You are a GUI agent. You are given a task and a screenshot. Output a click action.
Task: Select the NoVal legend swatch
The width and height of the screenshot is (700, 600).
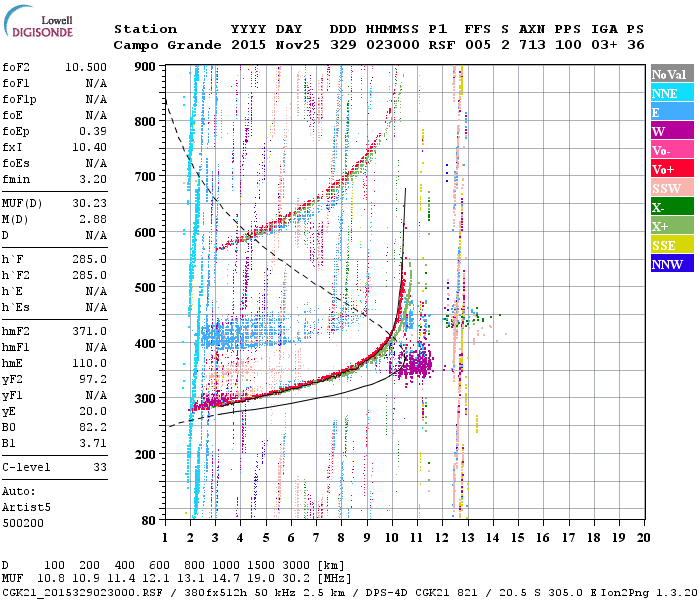pos(672,74)
